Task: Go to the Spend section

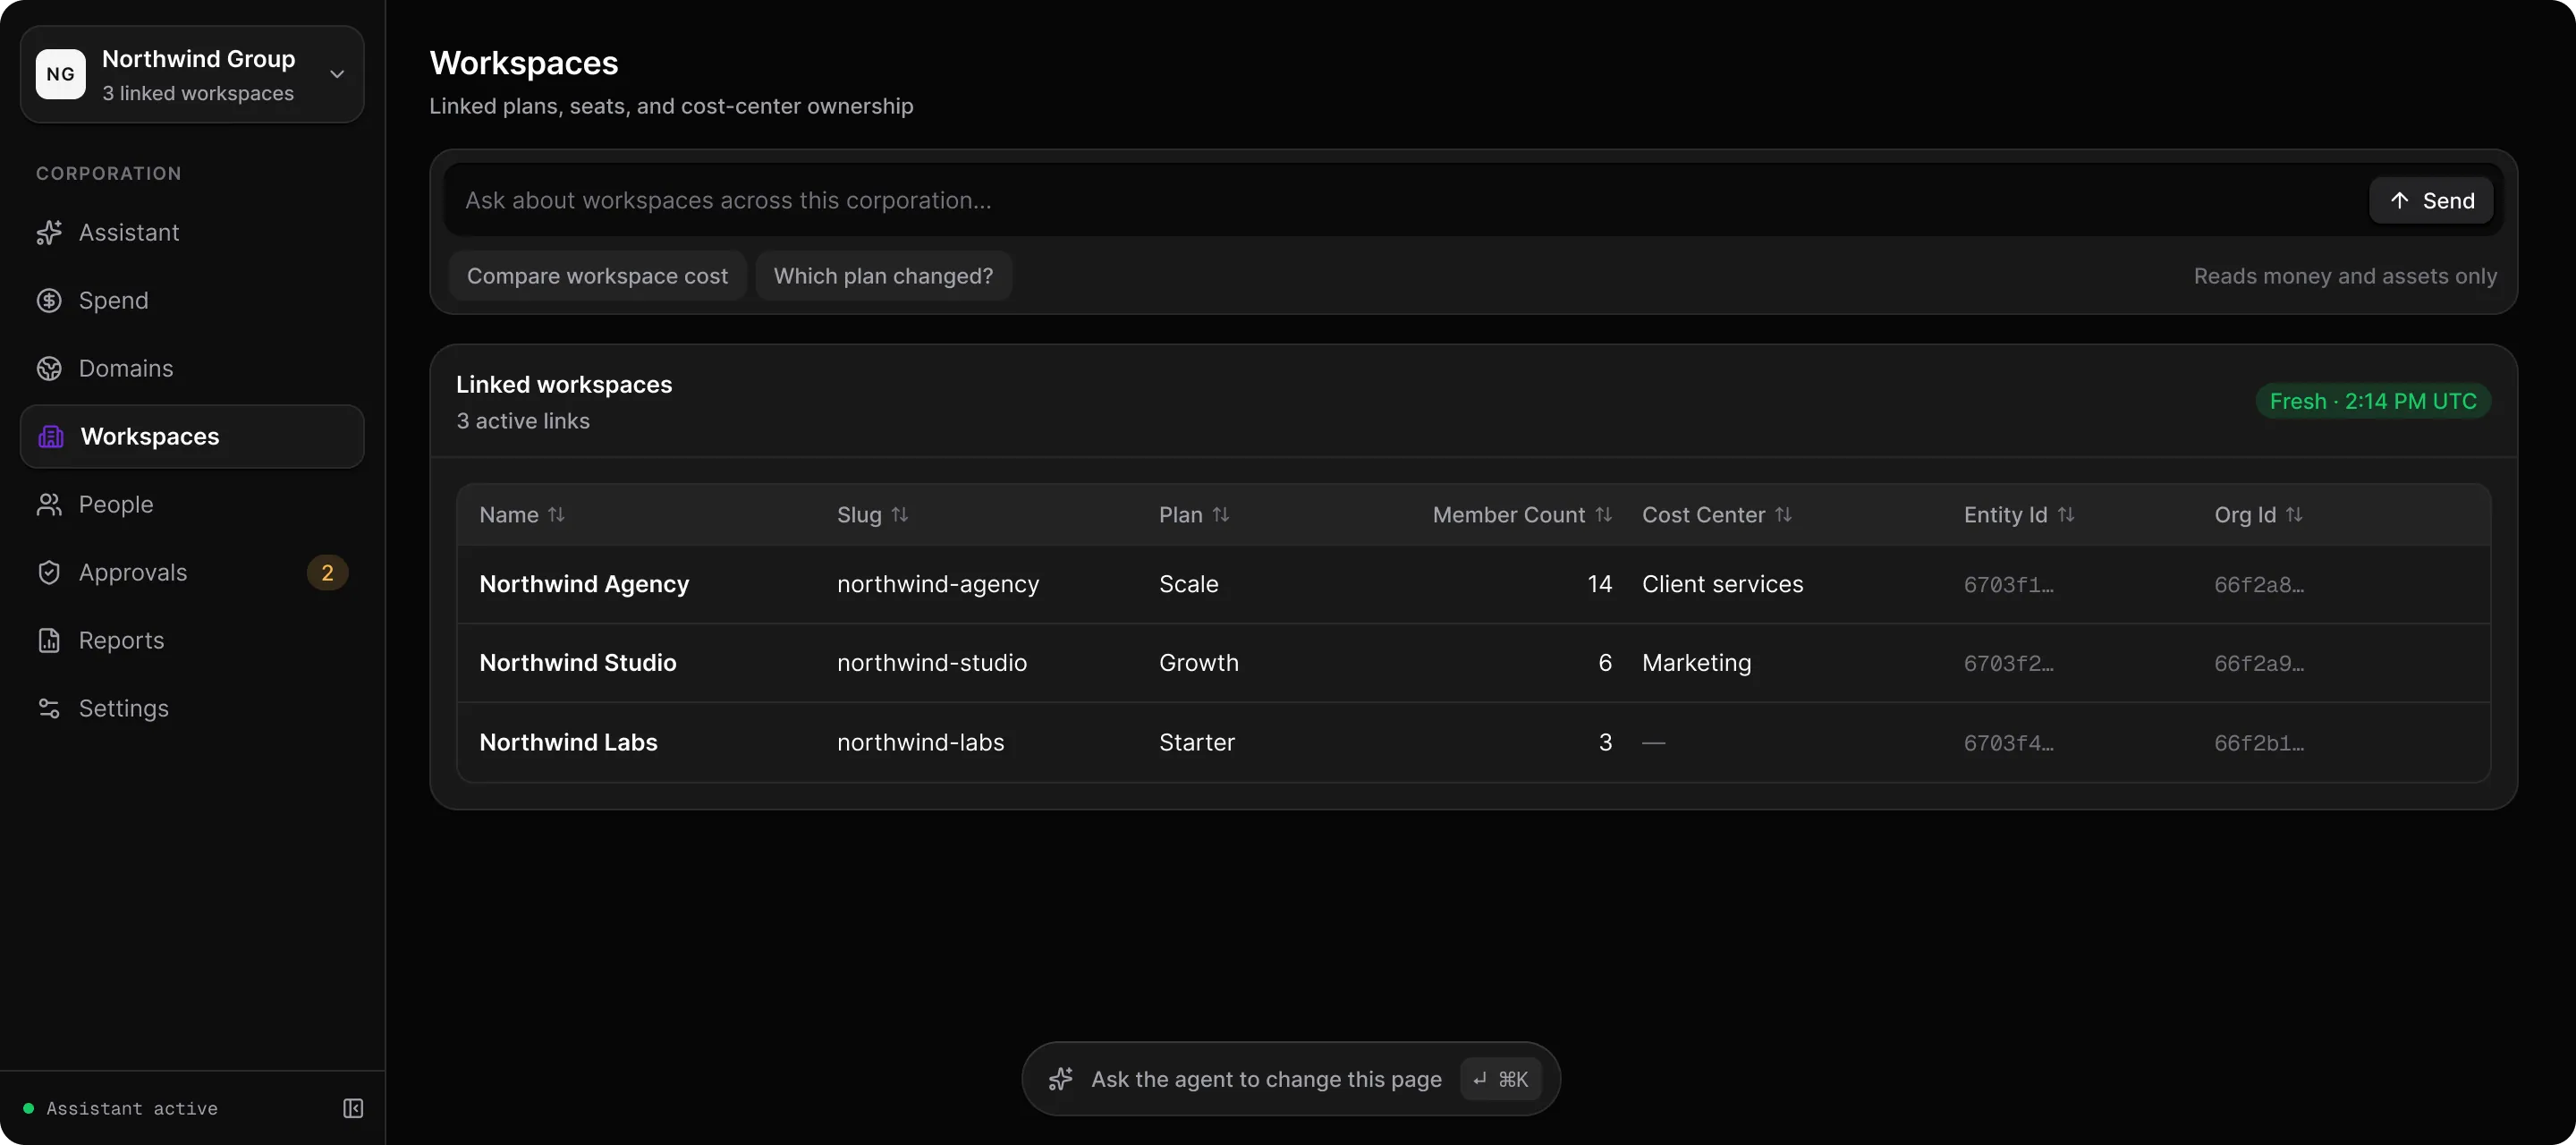Action: tap(192, 300)
